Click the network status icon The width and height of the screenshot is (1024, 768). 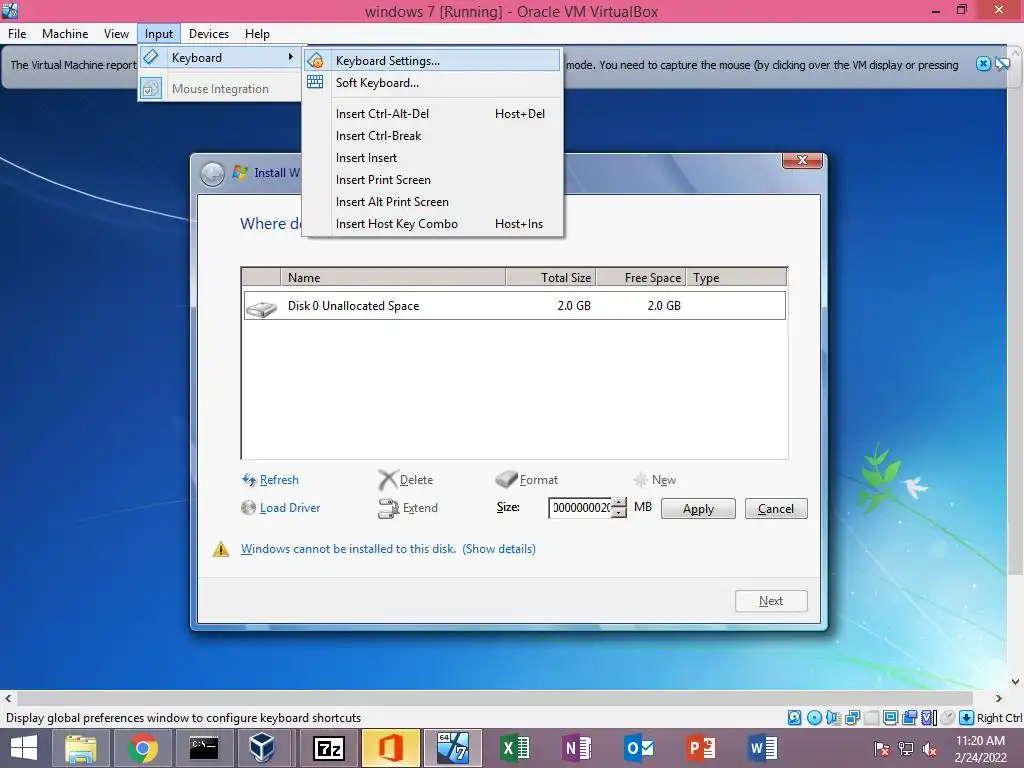(x=852, y=718)
